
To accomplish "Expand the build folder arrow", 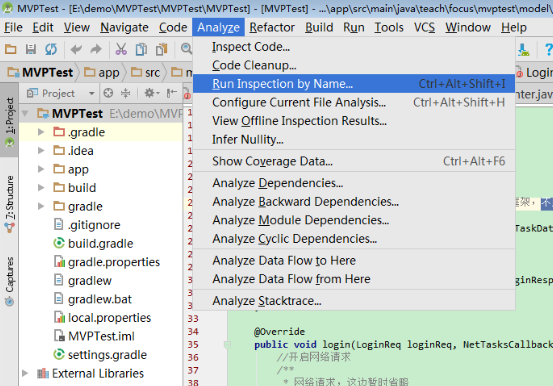I will tap(41, 188).
